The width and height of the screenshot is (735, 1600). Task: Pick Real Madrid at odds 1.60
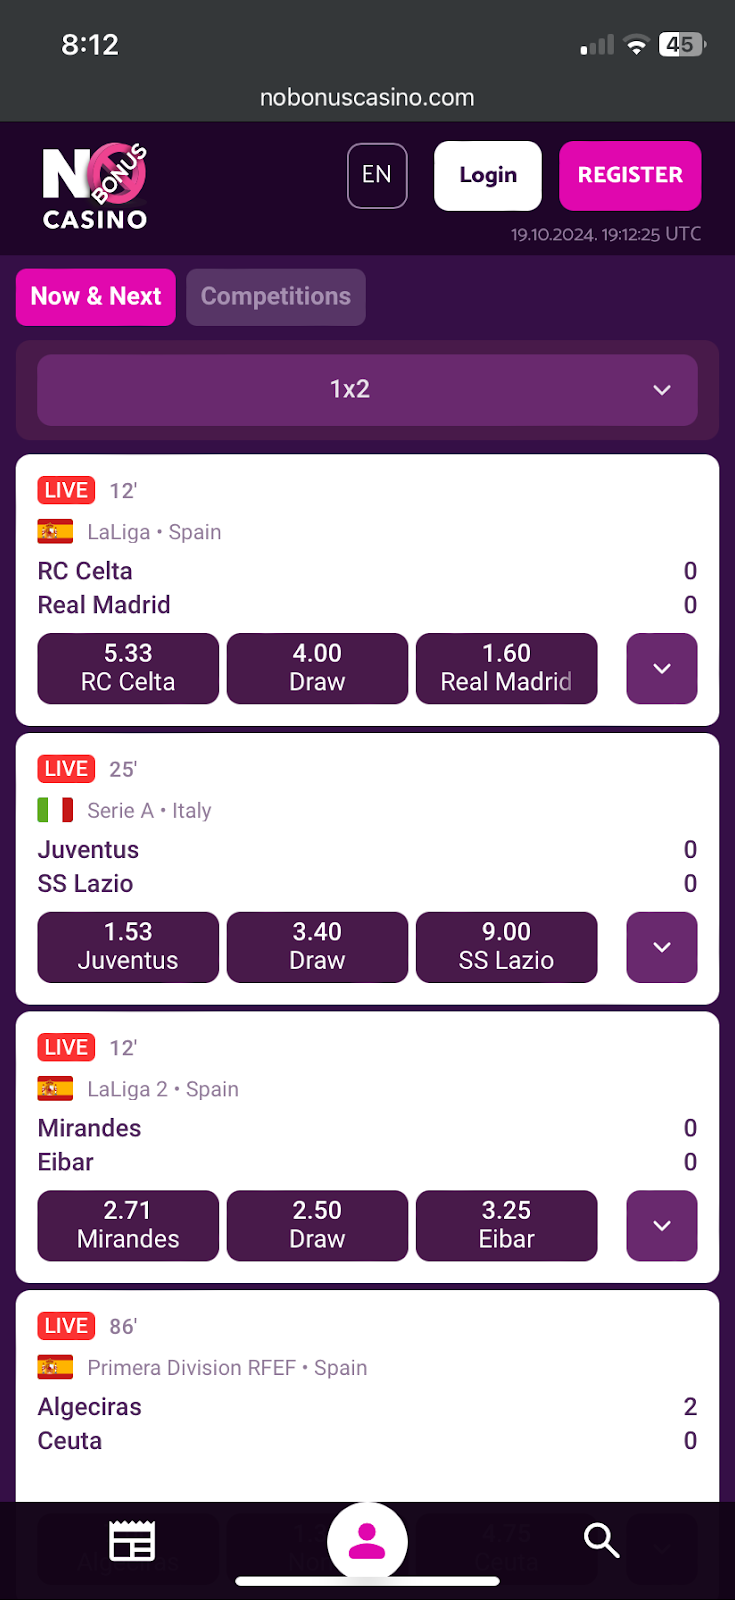pyautogui.click(x=506, y=668)
